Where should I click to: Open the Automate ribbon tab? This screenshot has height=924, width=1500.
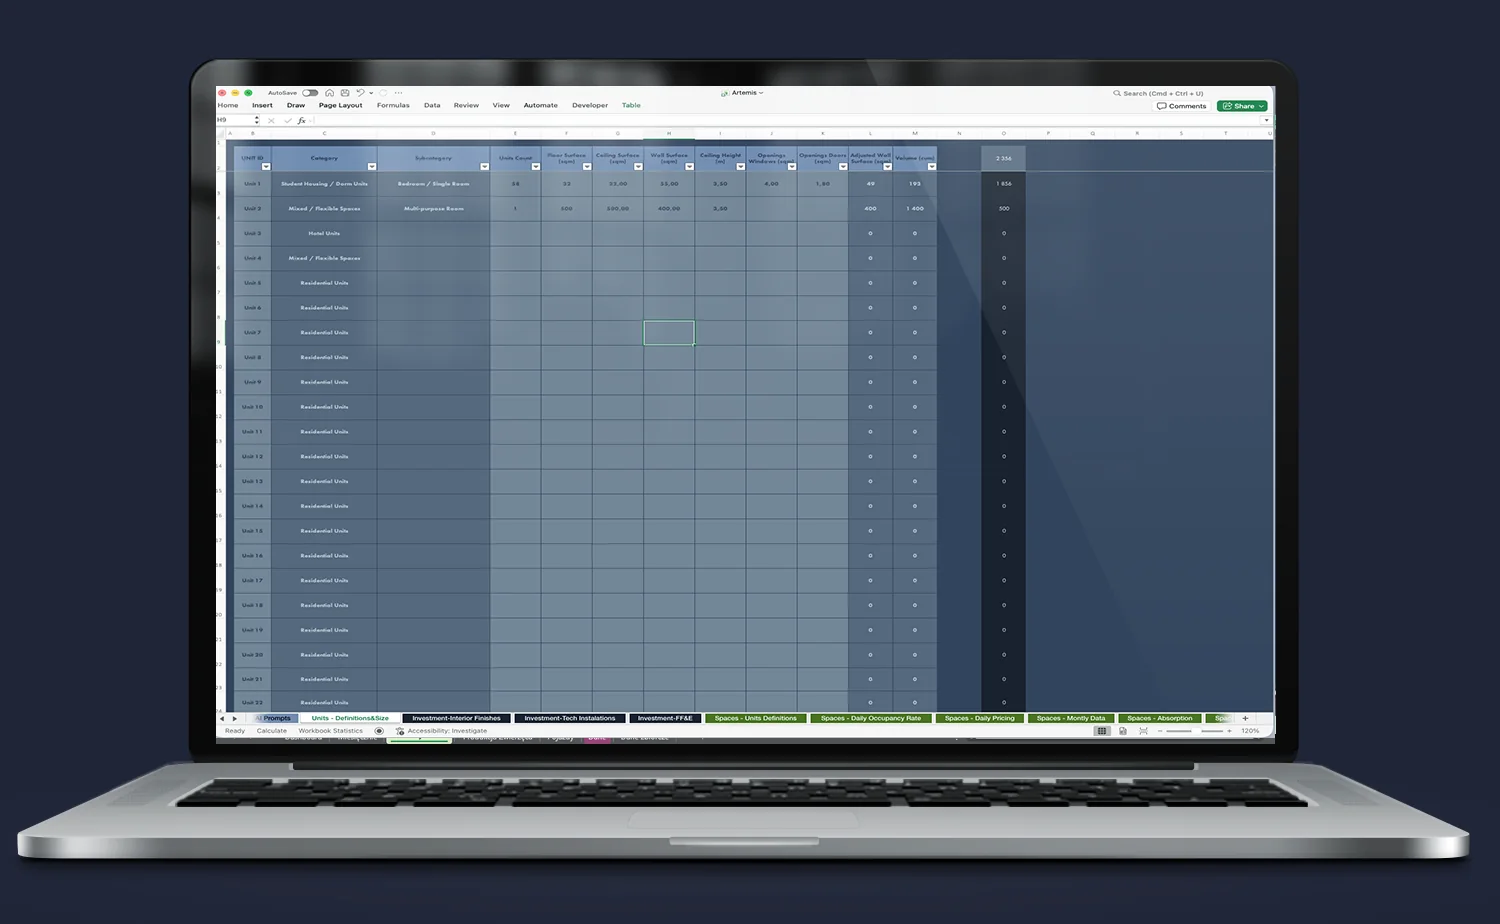tap(541, 105)
